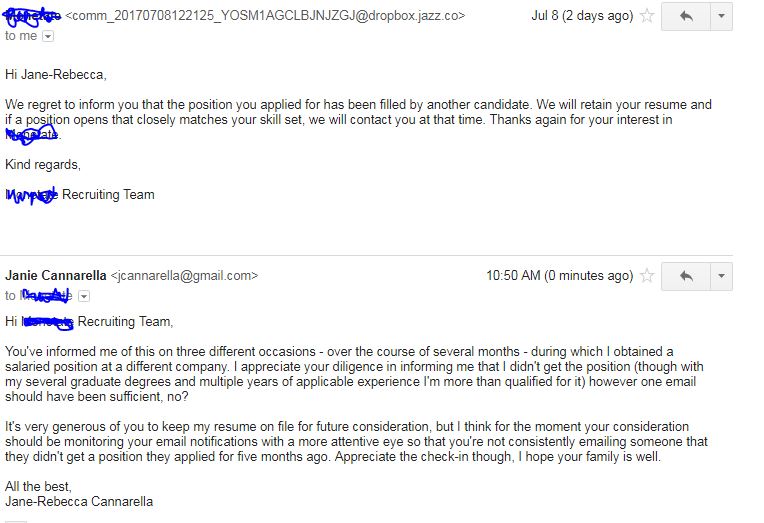Open More options beside Jul 8 reply
The height and width of the screenshot is (523, 764).
[722, 17]
